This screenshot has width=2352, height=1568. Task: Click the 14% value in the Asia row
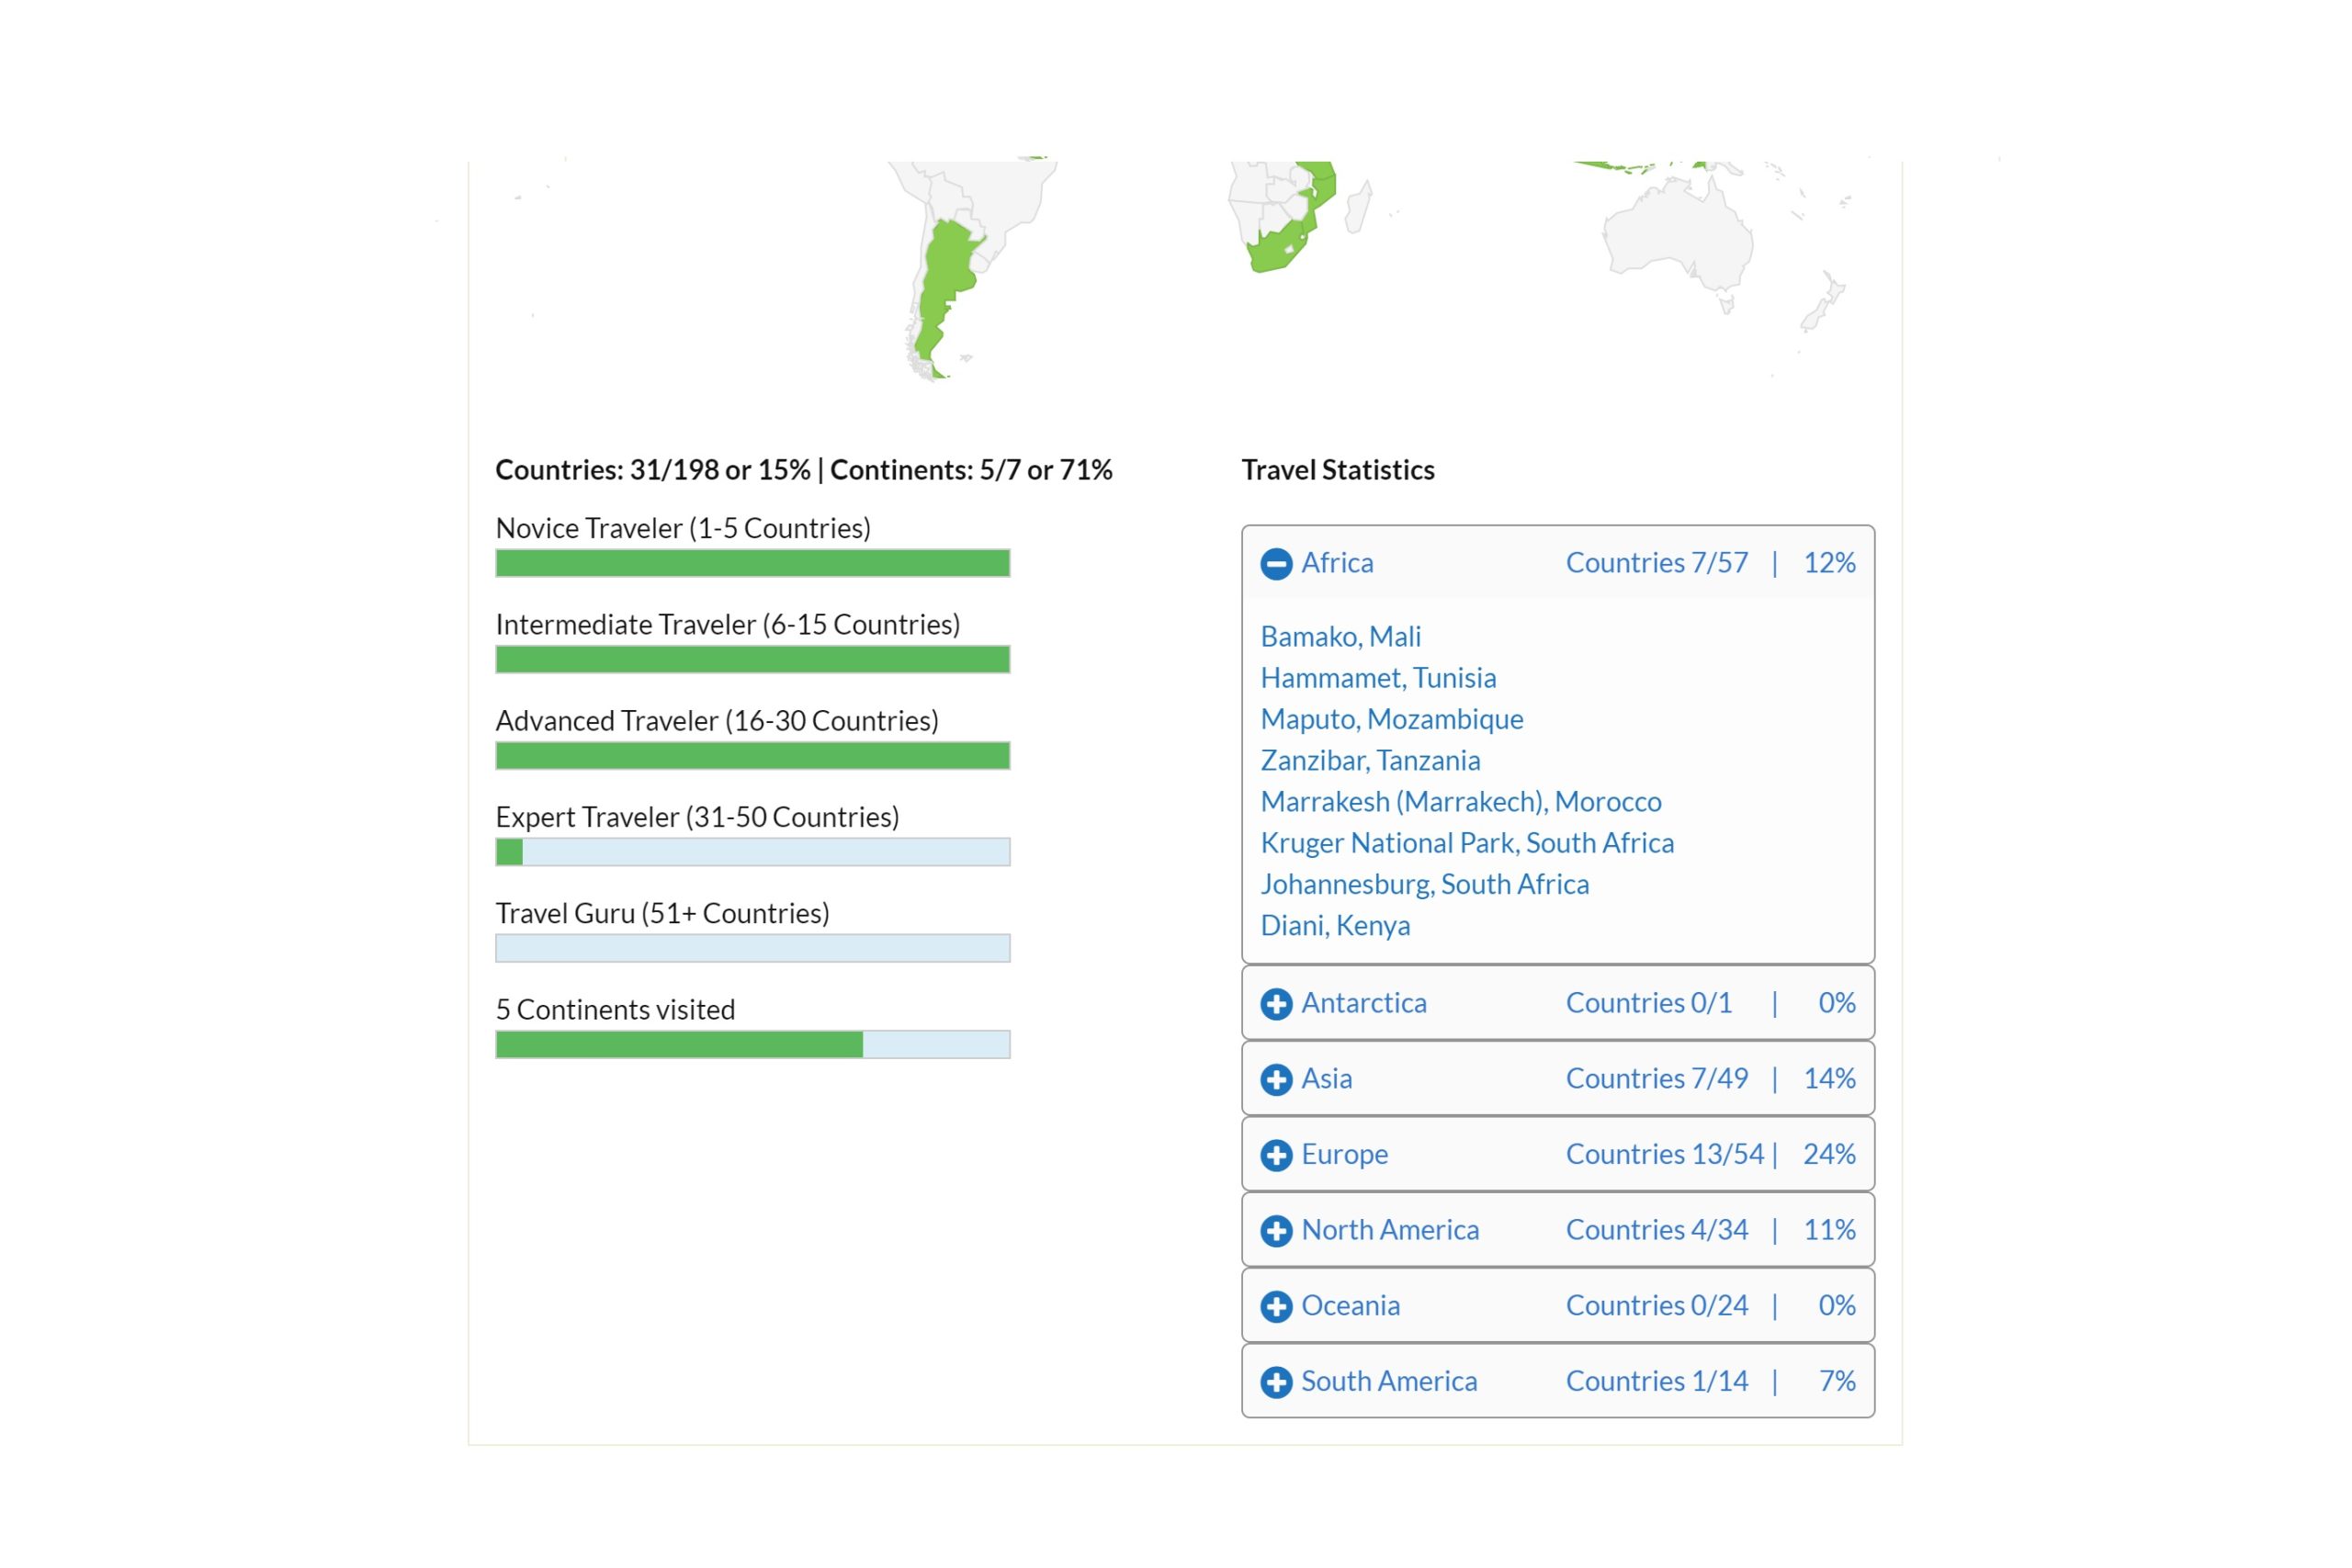[1829, 1079]
